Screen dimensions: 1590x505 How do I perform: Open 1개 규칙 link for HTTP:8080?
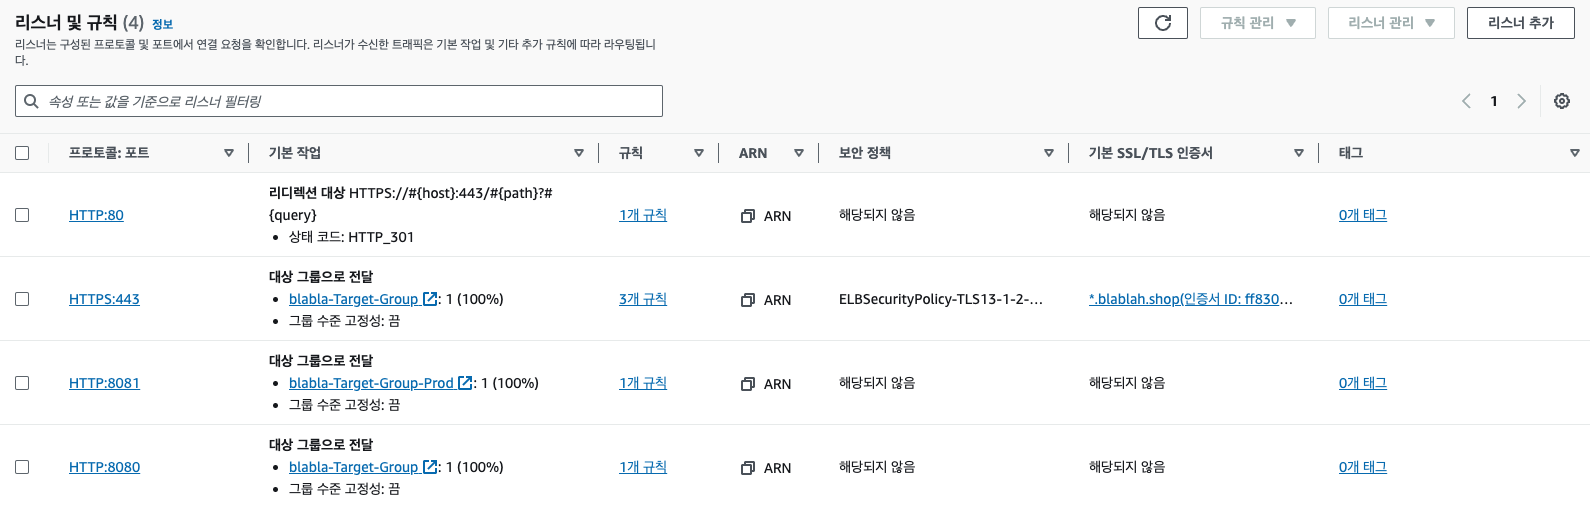tap(643, 467)
